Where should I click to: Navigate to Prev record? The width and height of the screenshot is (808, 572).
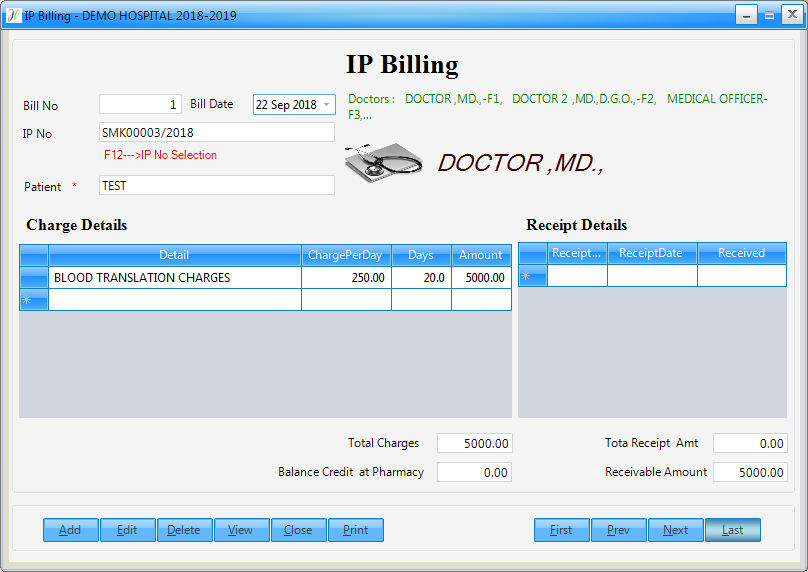pos(619,530)
